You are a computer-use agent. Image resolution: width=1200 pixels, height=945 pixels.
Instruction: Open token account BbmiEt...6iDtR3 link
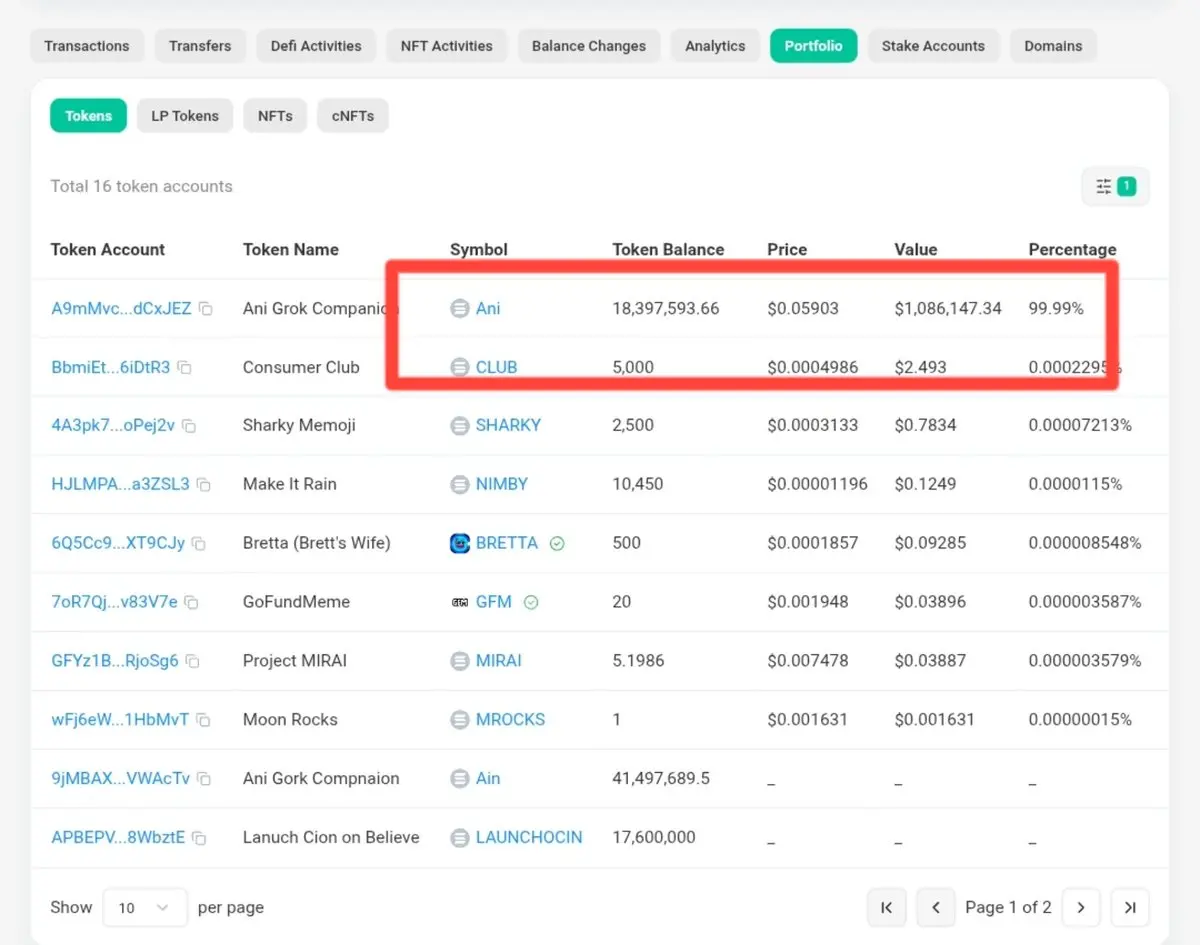click(111, 367)
